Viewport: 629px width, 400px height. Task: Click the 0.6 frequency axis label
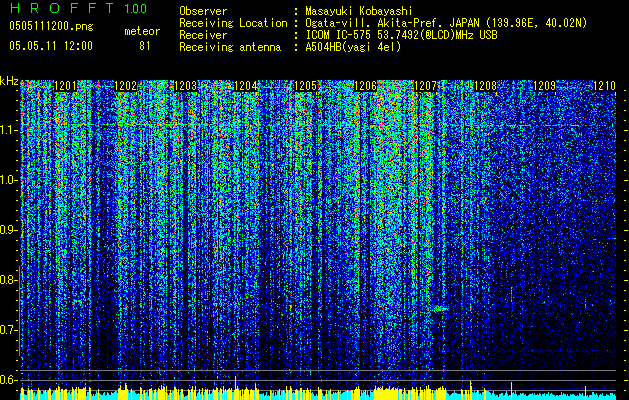pos(9,380)
